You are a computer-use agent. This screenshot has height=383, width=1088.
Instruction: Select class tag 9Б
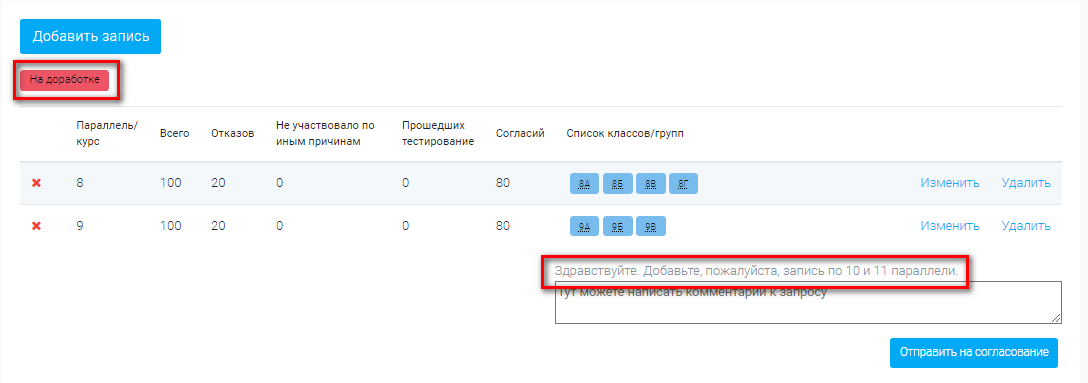(618, 227)
